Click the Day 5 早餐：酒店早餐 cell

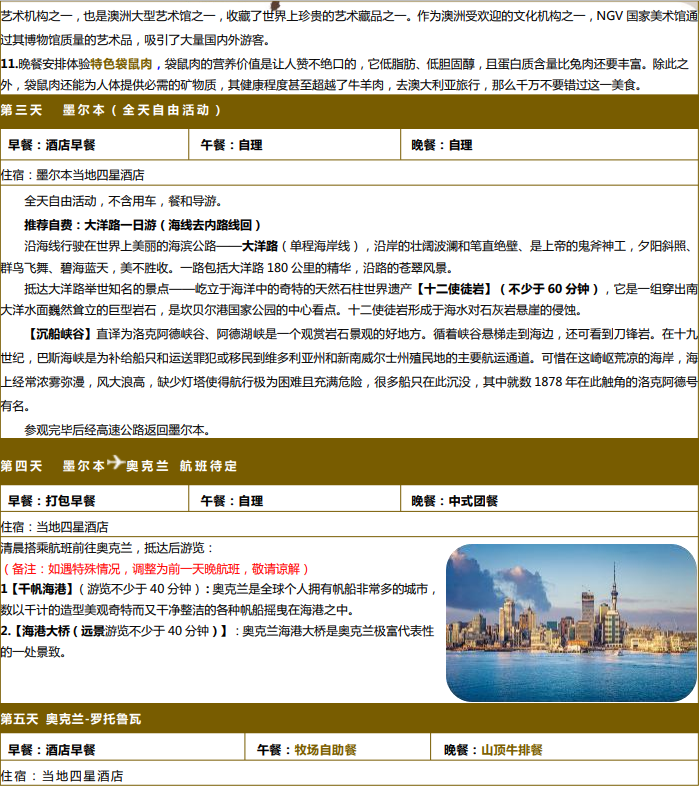click(52, 749)
